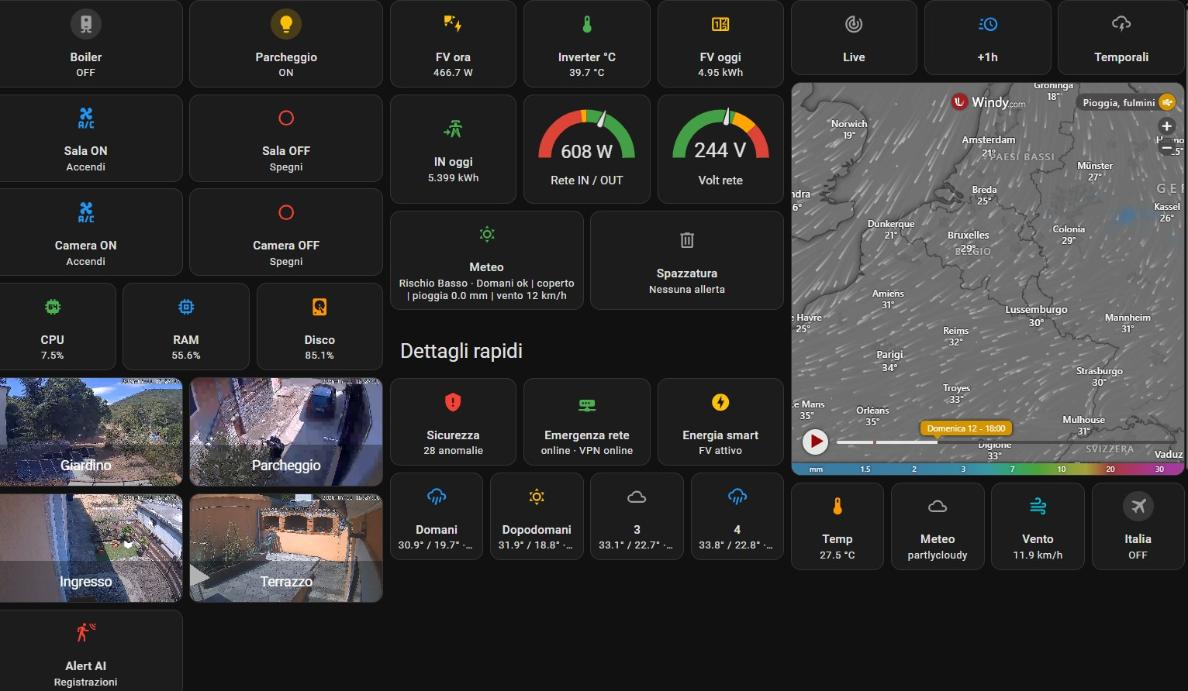Turn on Sala air conditioner icon

tap(86, 118)
